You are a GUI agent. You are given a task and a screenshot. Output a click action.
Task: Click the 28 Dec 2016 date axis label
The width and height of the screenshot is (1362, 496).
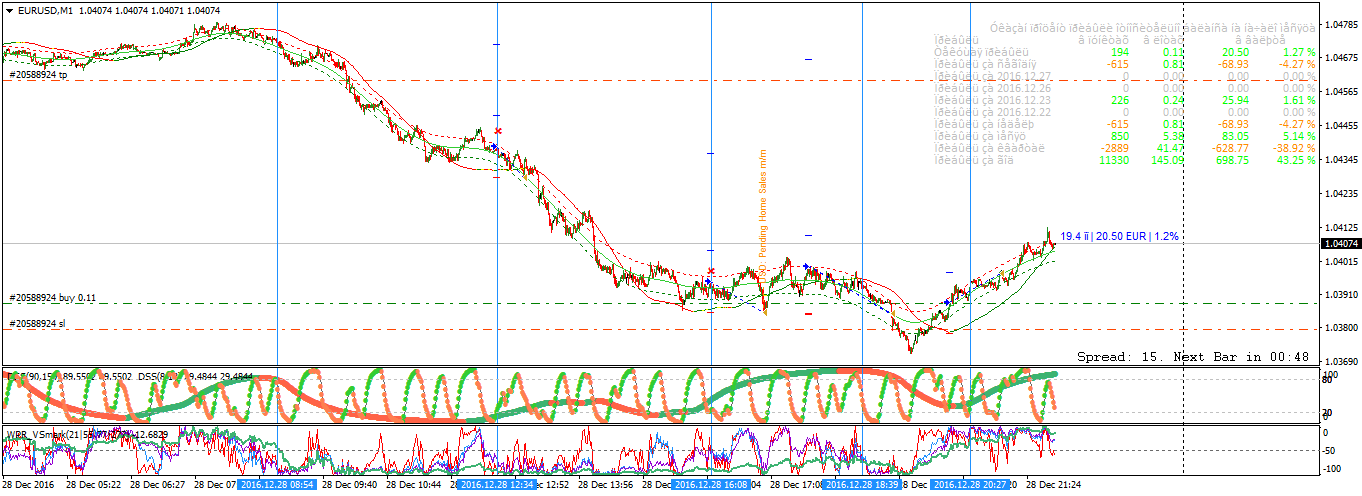[x=28, y=485]
